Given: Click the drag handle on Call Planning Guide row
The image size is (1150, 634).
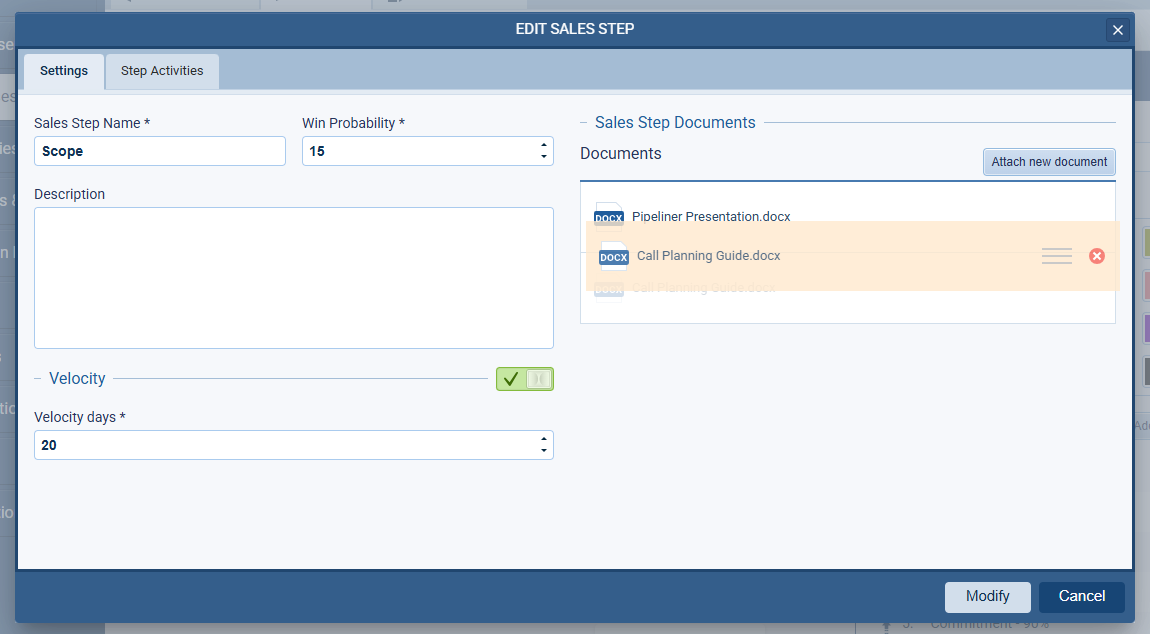Looking at the screenshot, I should (x=1056, y=256).
